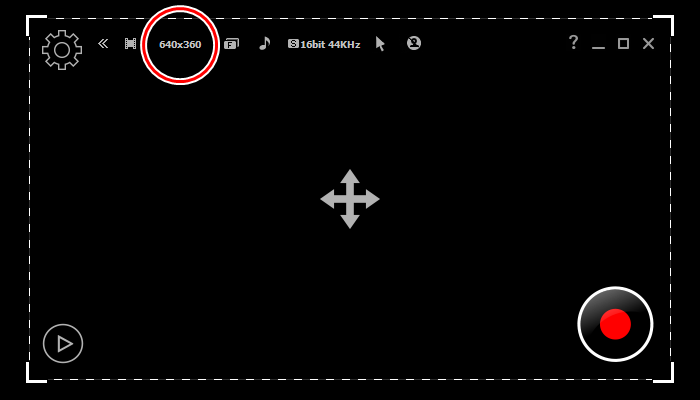Click the top-left corner resize handle
Image resolution: width=700 pixels, height=400 pixels.
coord(36,25)
